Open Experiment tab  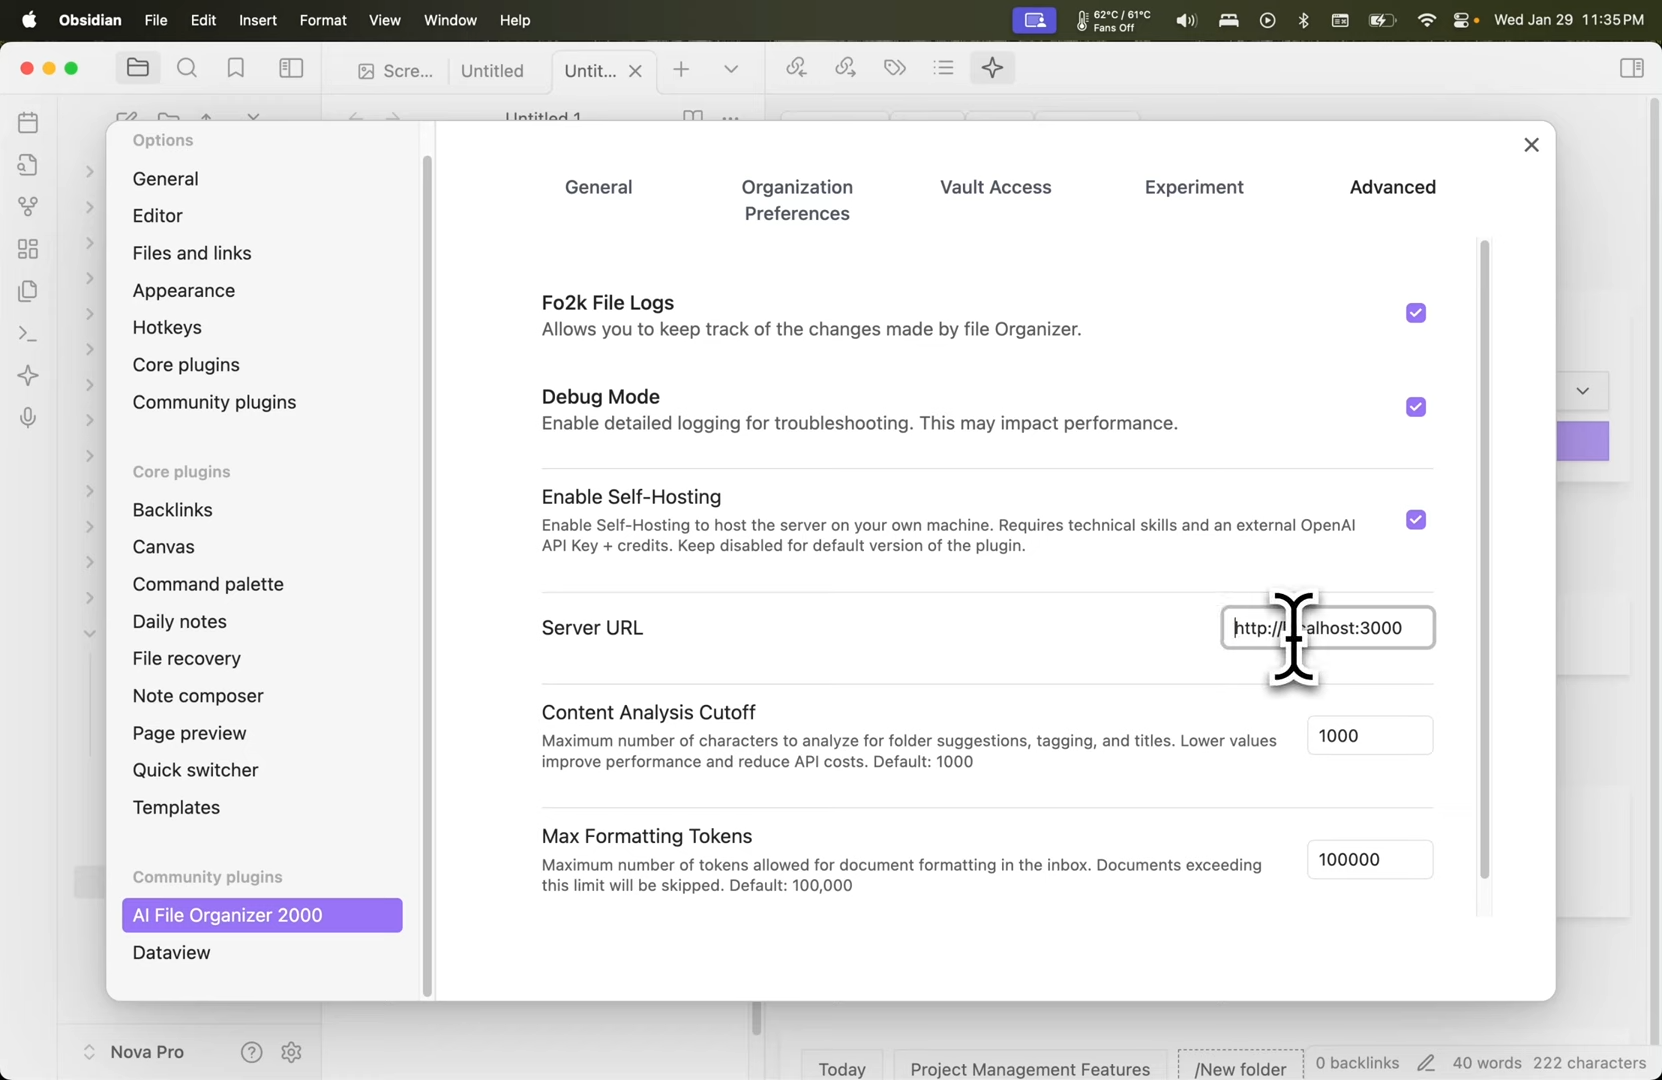click(x=1194, y=187)
